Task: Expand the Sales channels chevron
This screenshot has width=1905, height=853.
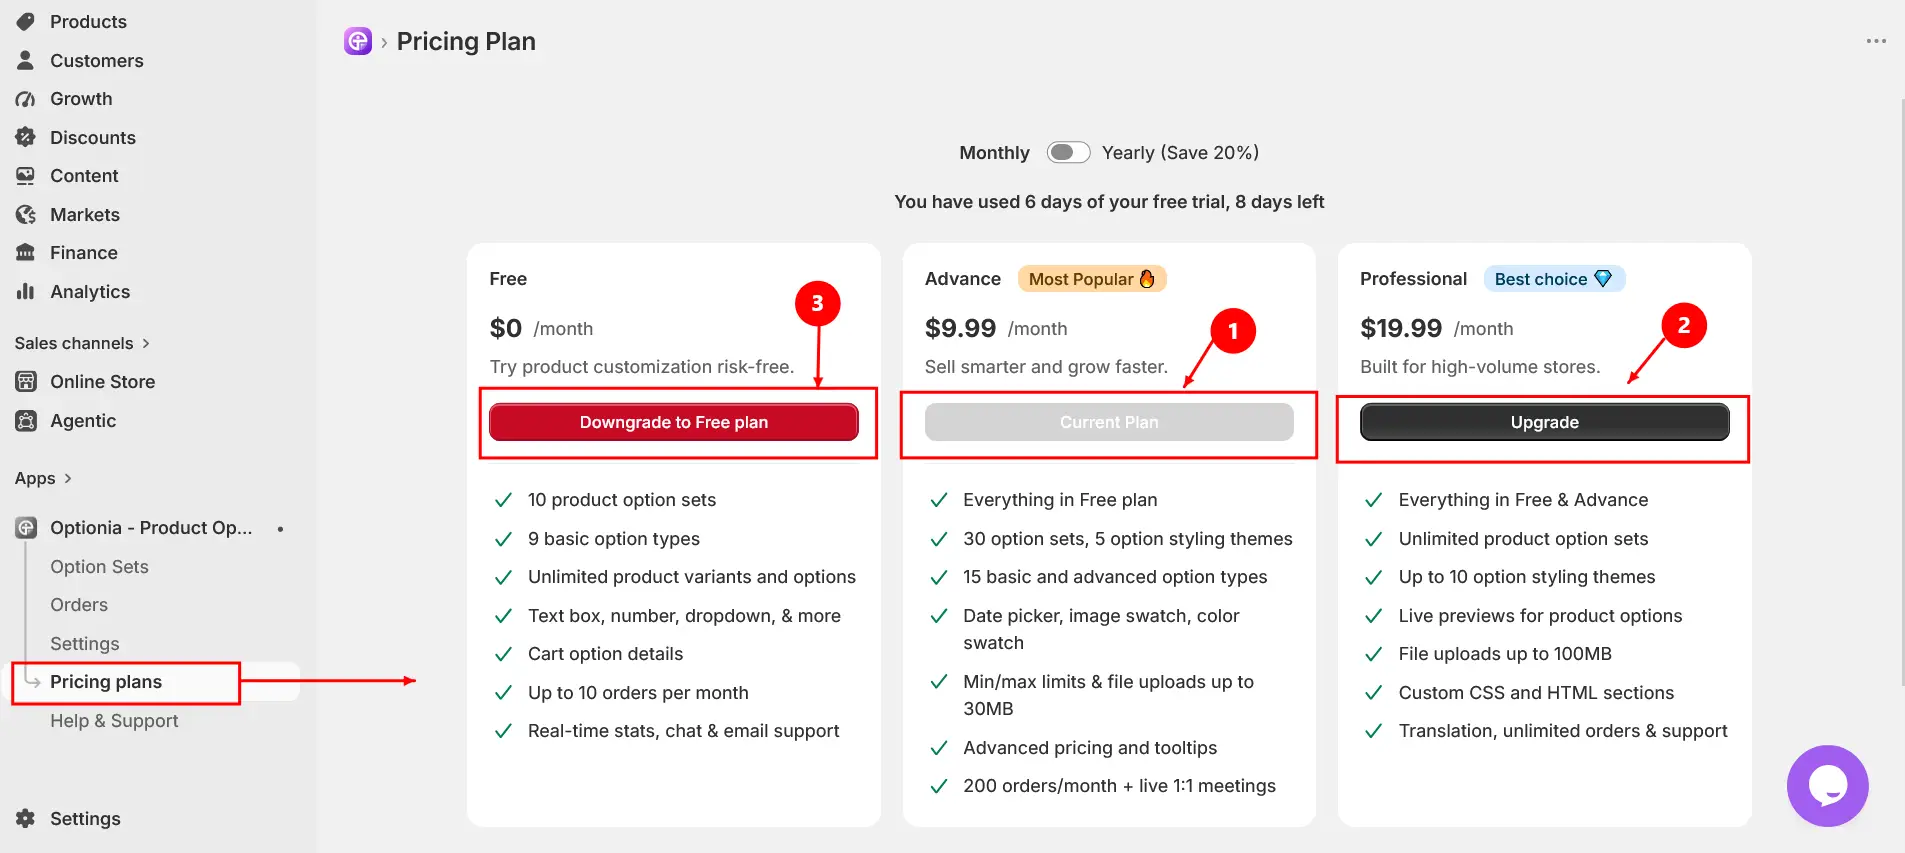Action: tap(146, 343)
